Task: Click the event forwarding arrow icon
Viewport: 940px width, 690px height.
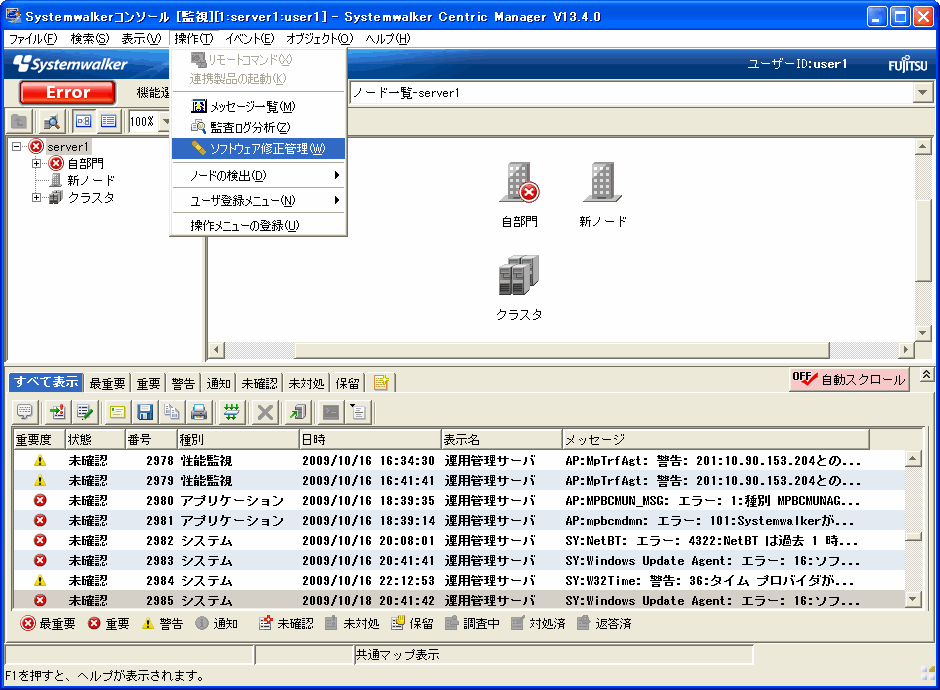Action: coord(298,411)
